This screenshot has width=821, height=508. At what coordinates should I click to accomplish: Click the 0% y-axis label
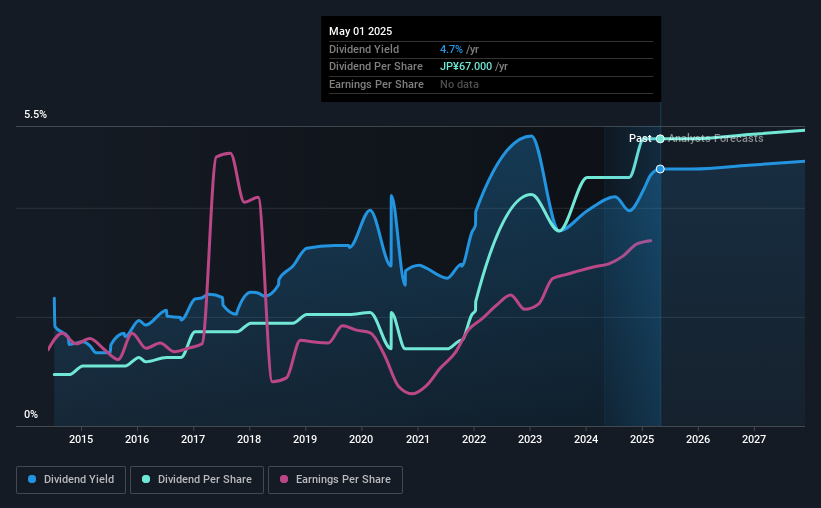[x=31, y=414]
